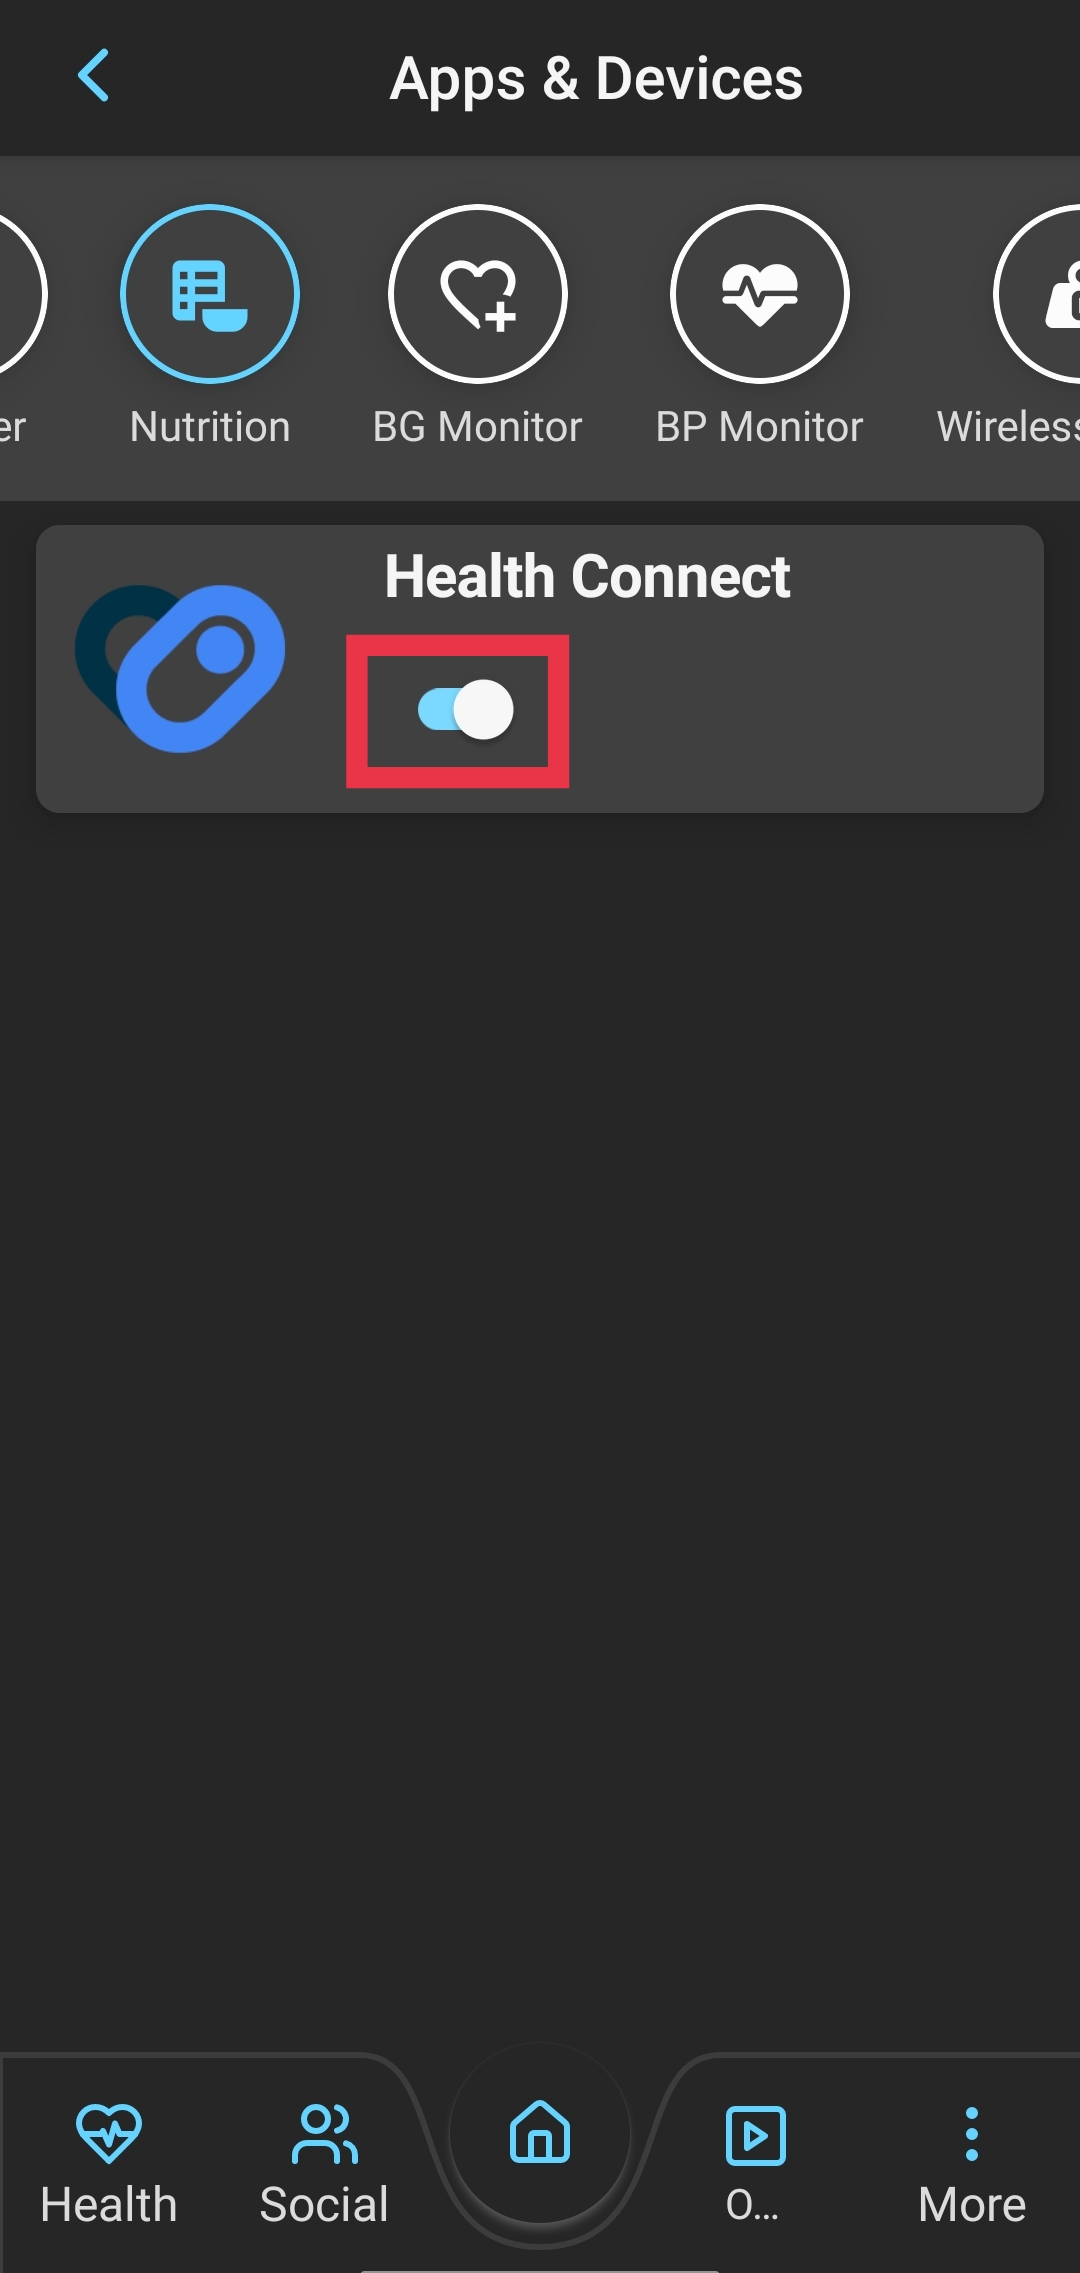Tap the back arrow icon
1080x2273 pixels.
pyautogui.click(x=93, y=76)
